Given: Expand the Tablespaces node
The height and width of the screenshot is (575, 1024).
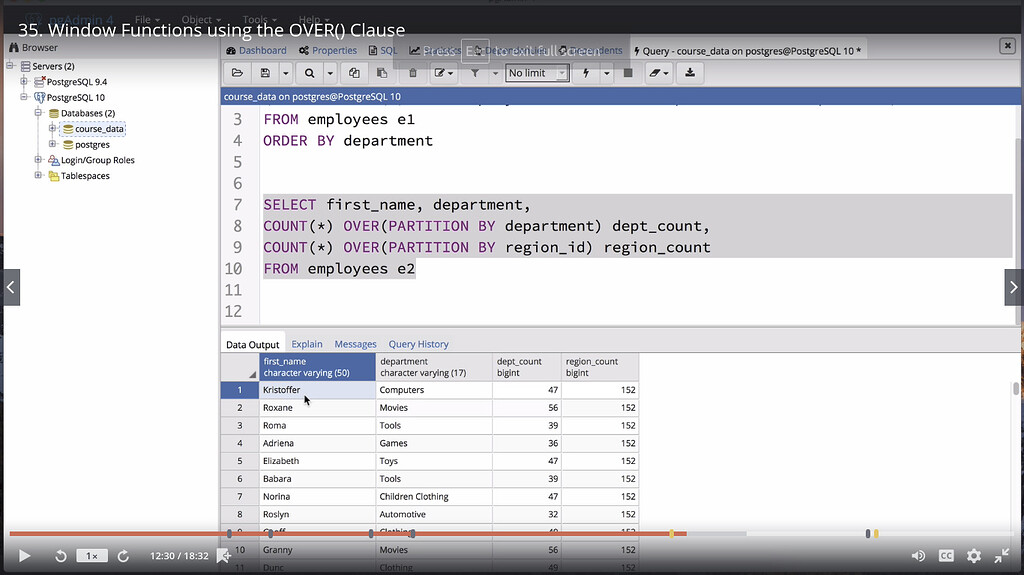Looking at the screenshot, I should pos(39,175).
